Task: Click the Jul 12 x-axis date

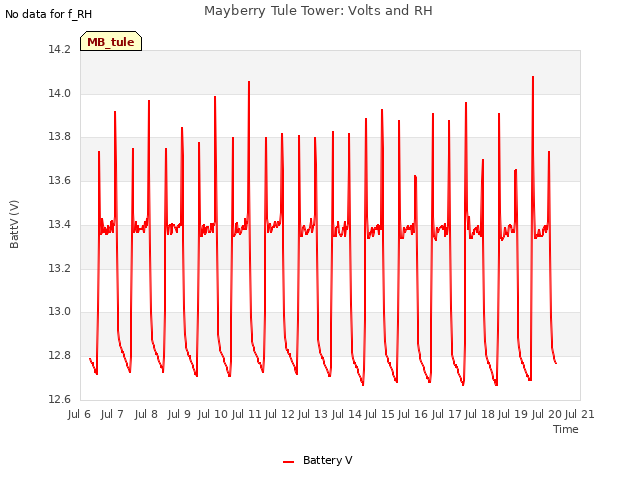Action: coord(280,414)
